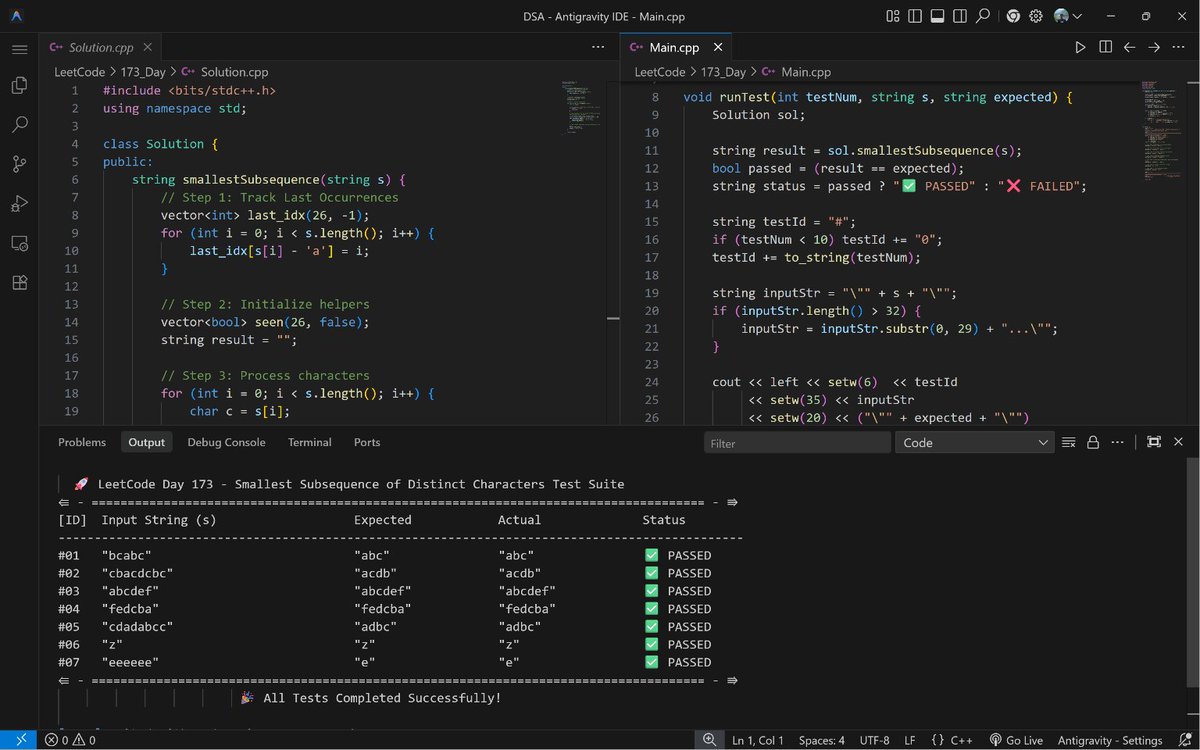Run the C++ file with play button
Viewport: 1200px width, 750px height.
pyautogui.click(x=1080, y=47)
